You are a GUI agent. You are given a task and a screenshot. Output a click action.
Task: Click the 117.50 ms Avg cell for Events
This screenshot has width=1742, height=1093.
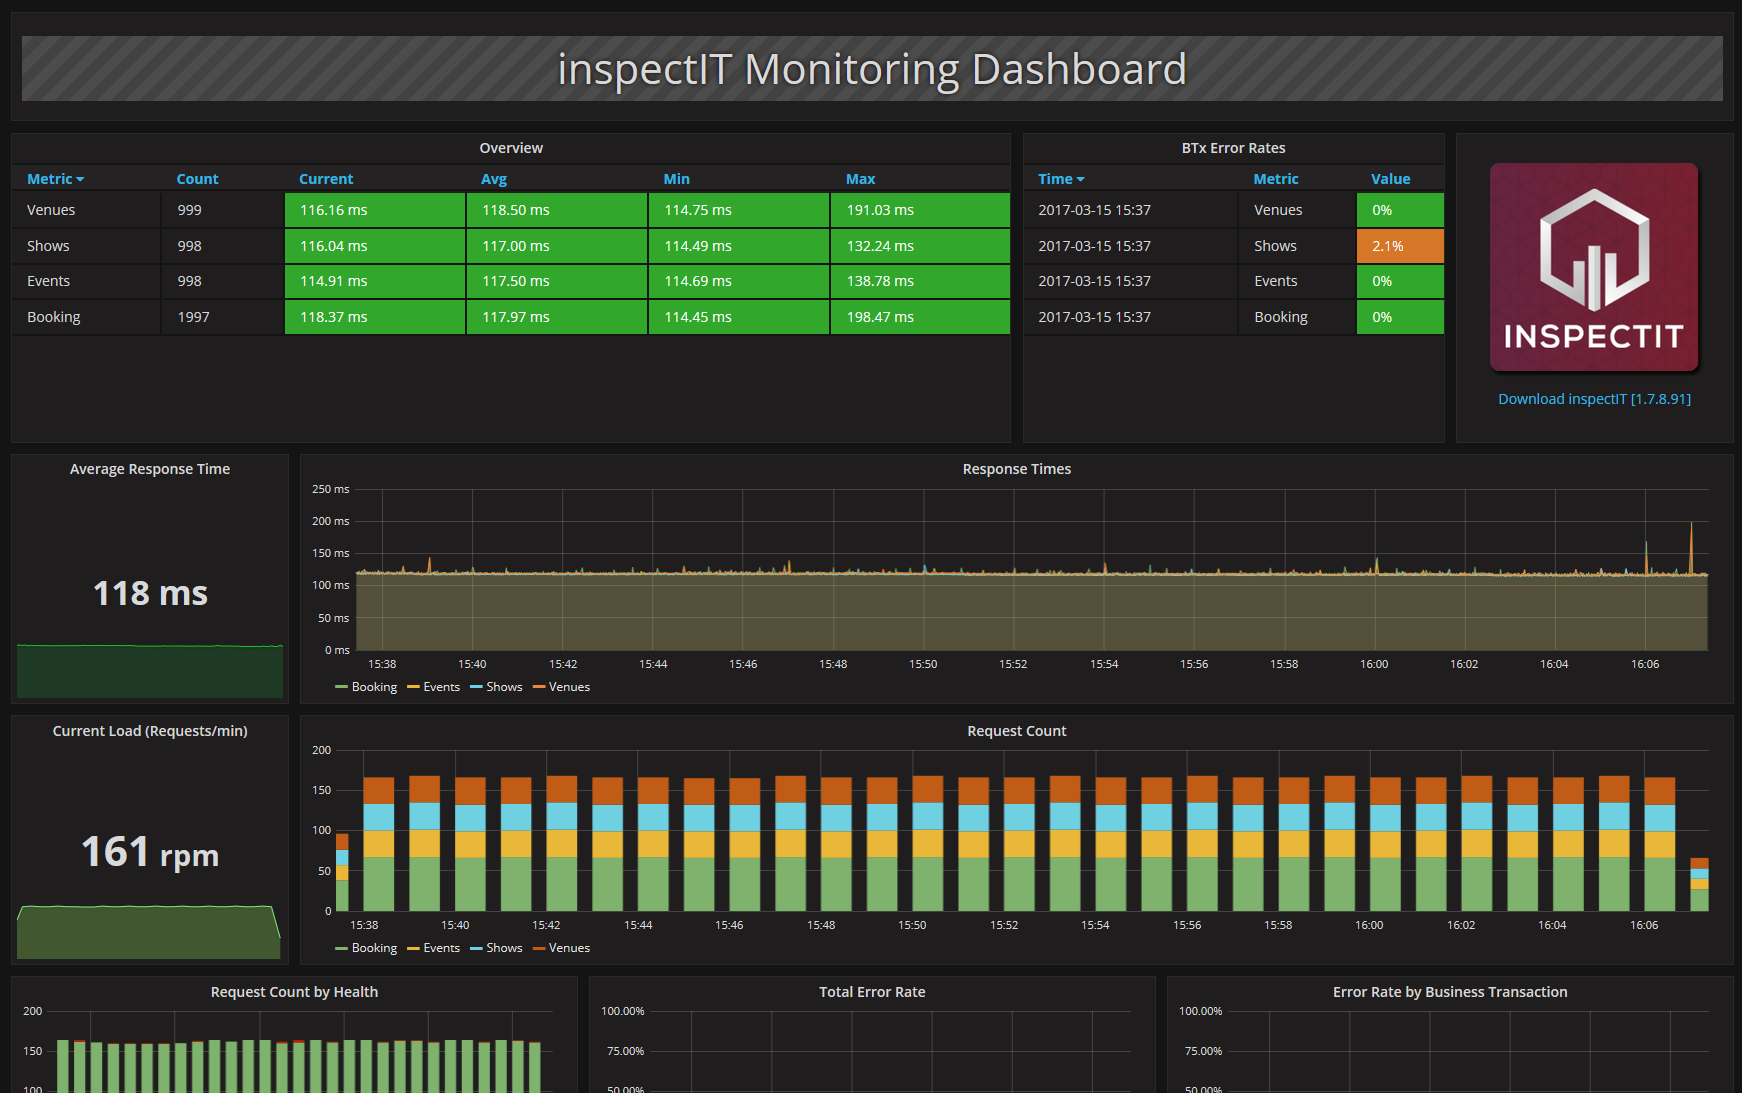tap(557, 281)
